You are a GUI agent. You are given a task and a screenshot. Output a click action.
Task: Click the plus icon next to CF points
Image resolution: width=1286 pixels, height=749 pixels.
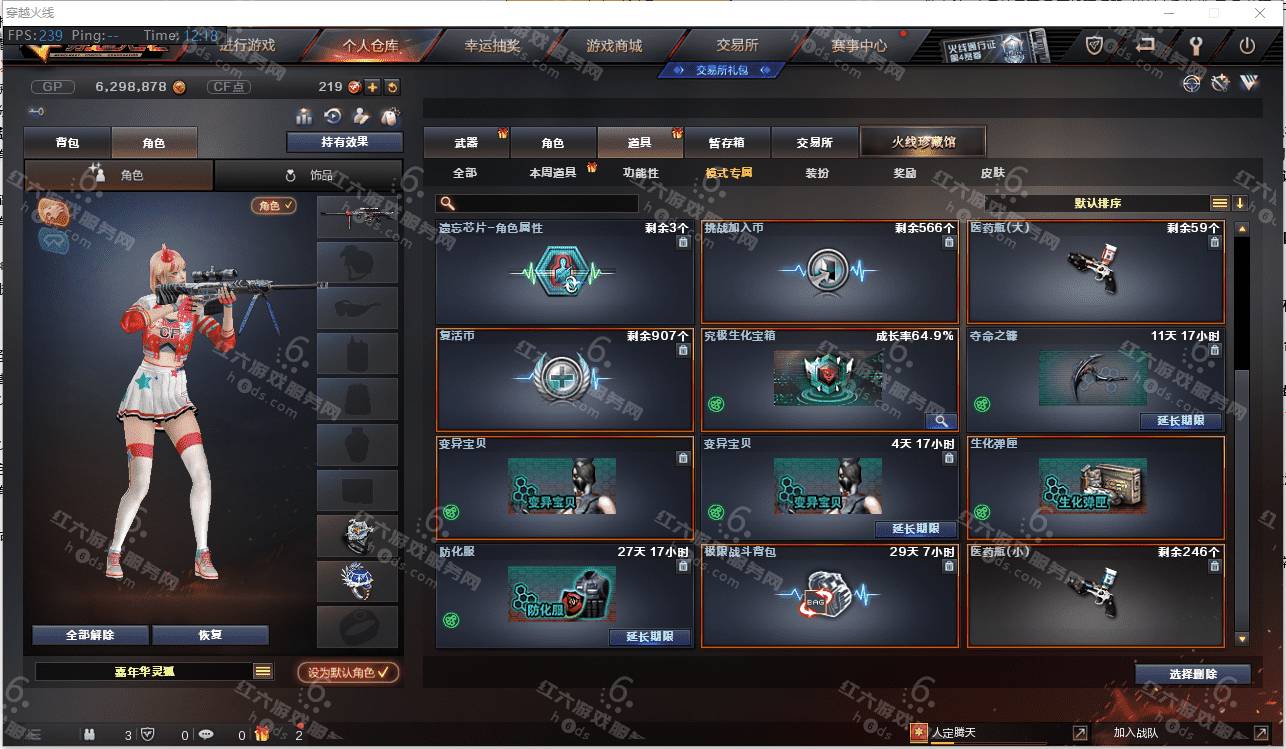click(x=372, y=87)
